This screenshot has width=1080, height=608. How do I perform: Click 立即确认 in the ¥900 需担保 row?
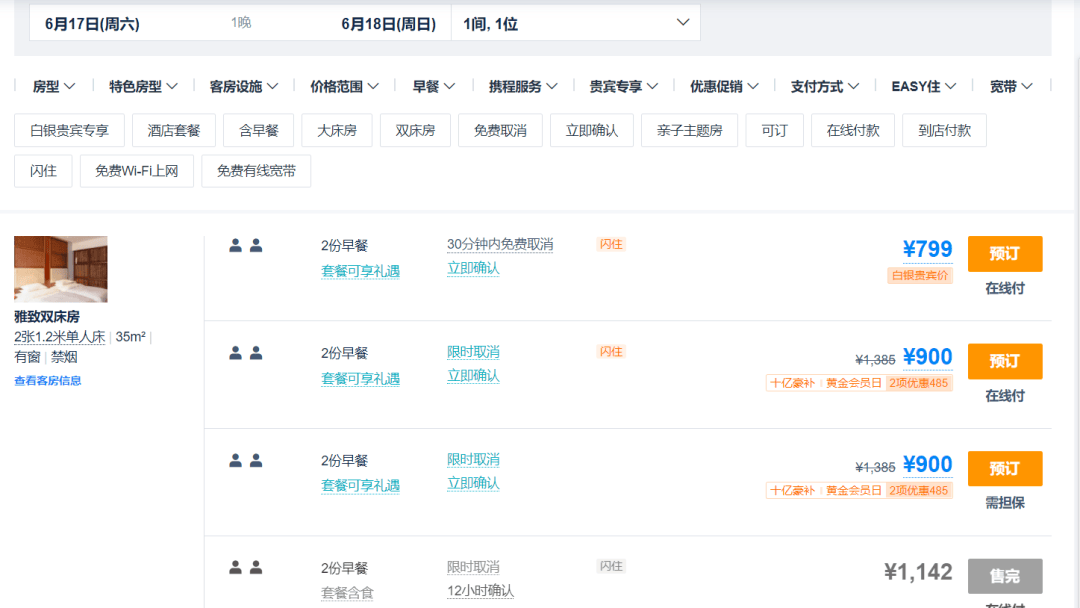473,483
